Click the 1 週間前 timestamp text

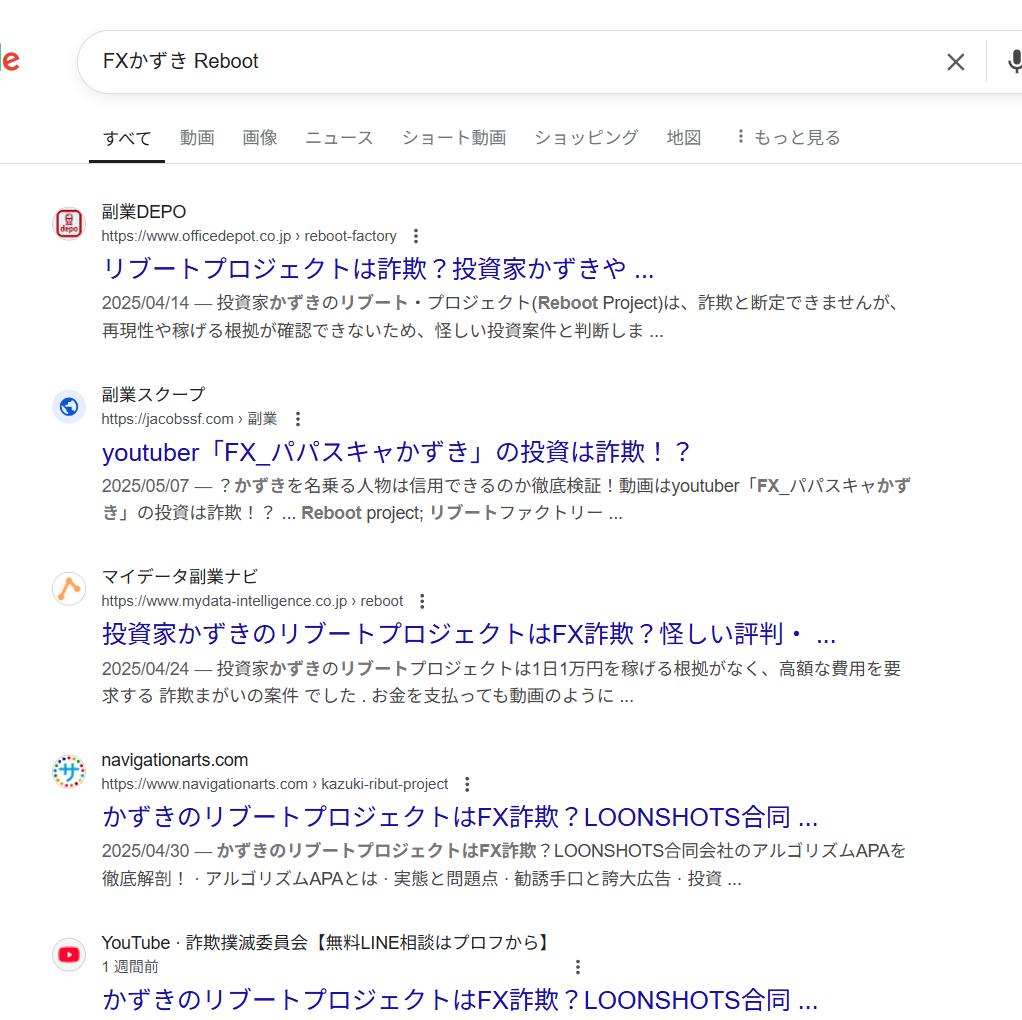[130, 967]
